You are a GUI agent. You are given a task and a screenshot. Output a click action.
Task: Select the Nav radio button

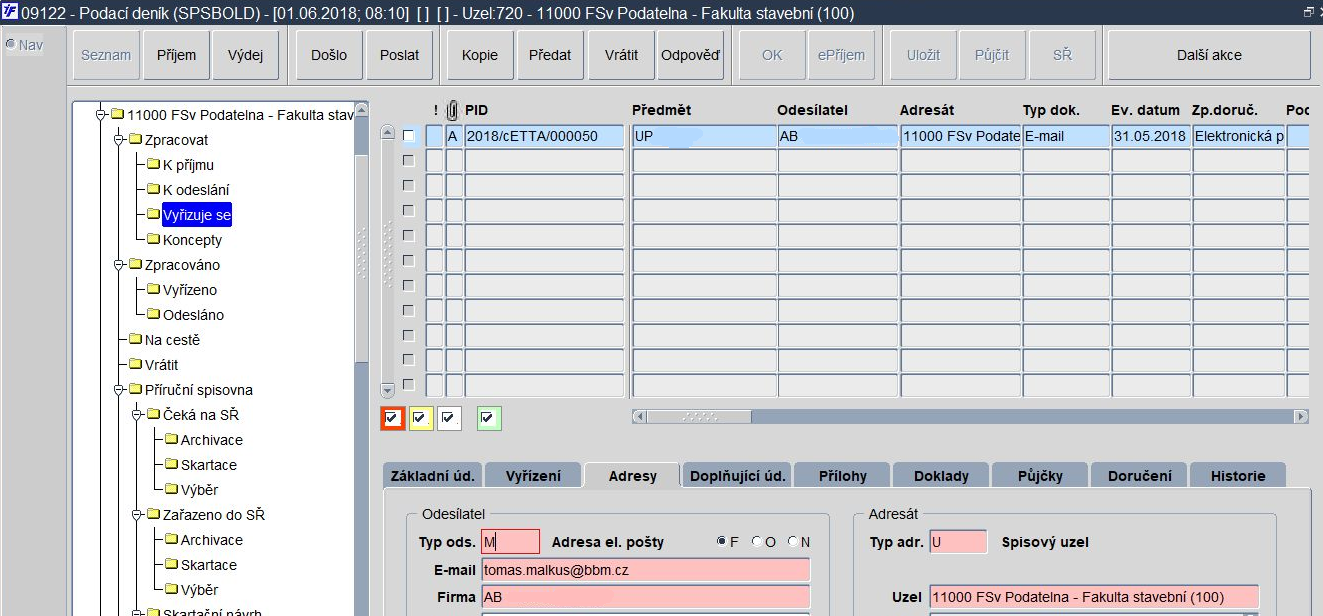pos(10,45)
